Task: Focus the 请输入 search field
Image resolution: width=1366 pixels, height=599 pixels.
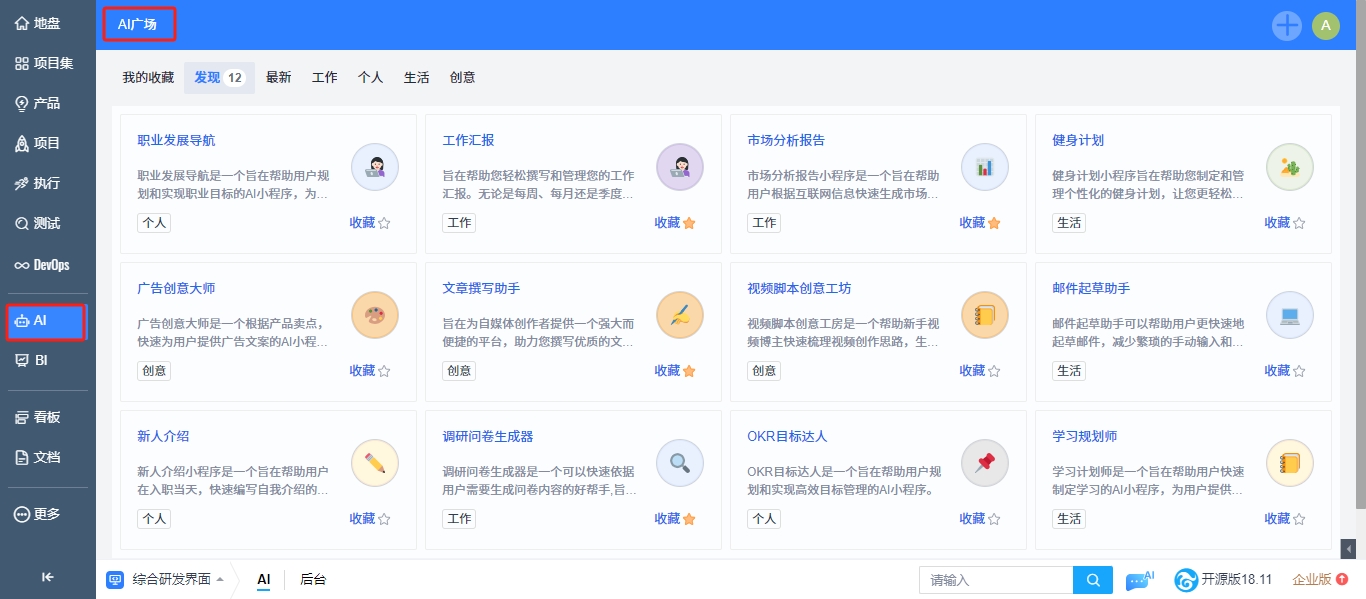Action: tap(995, 580)
